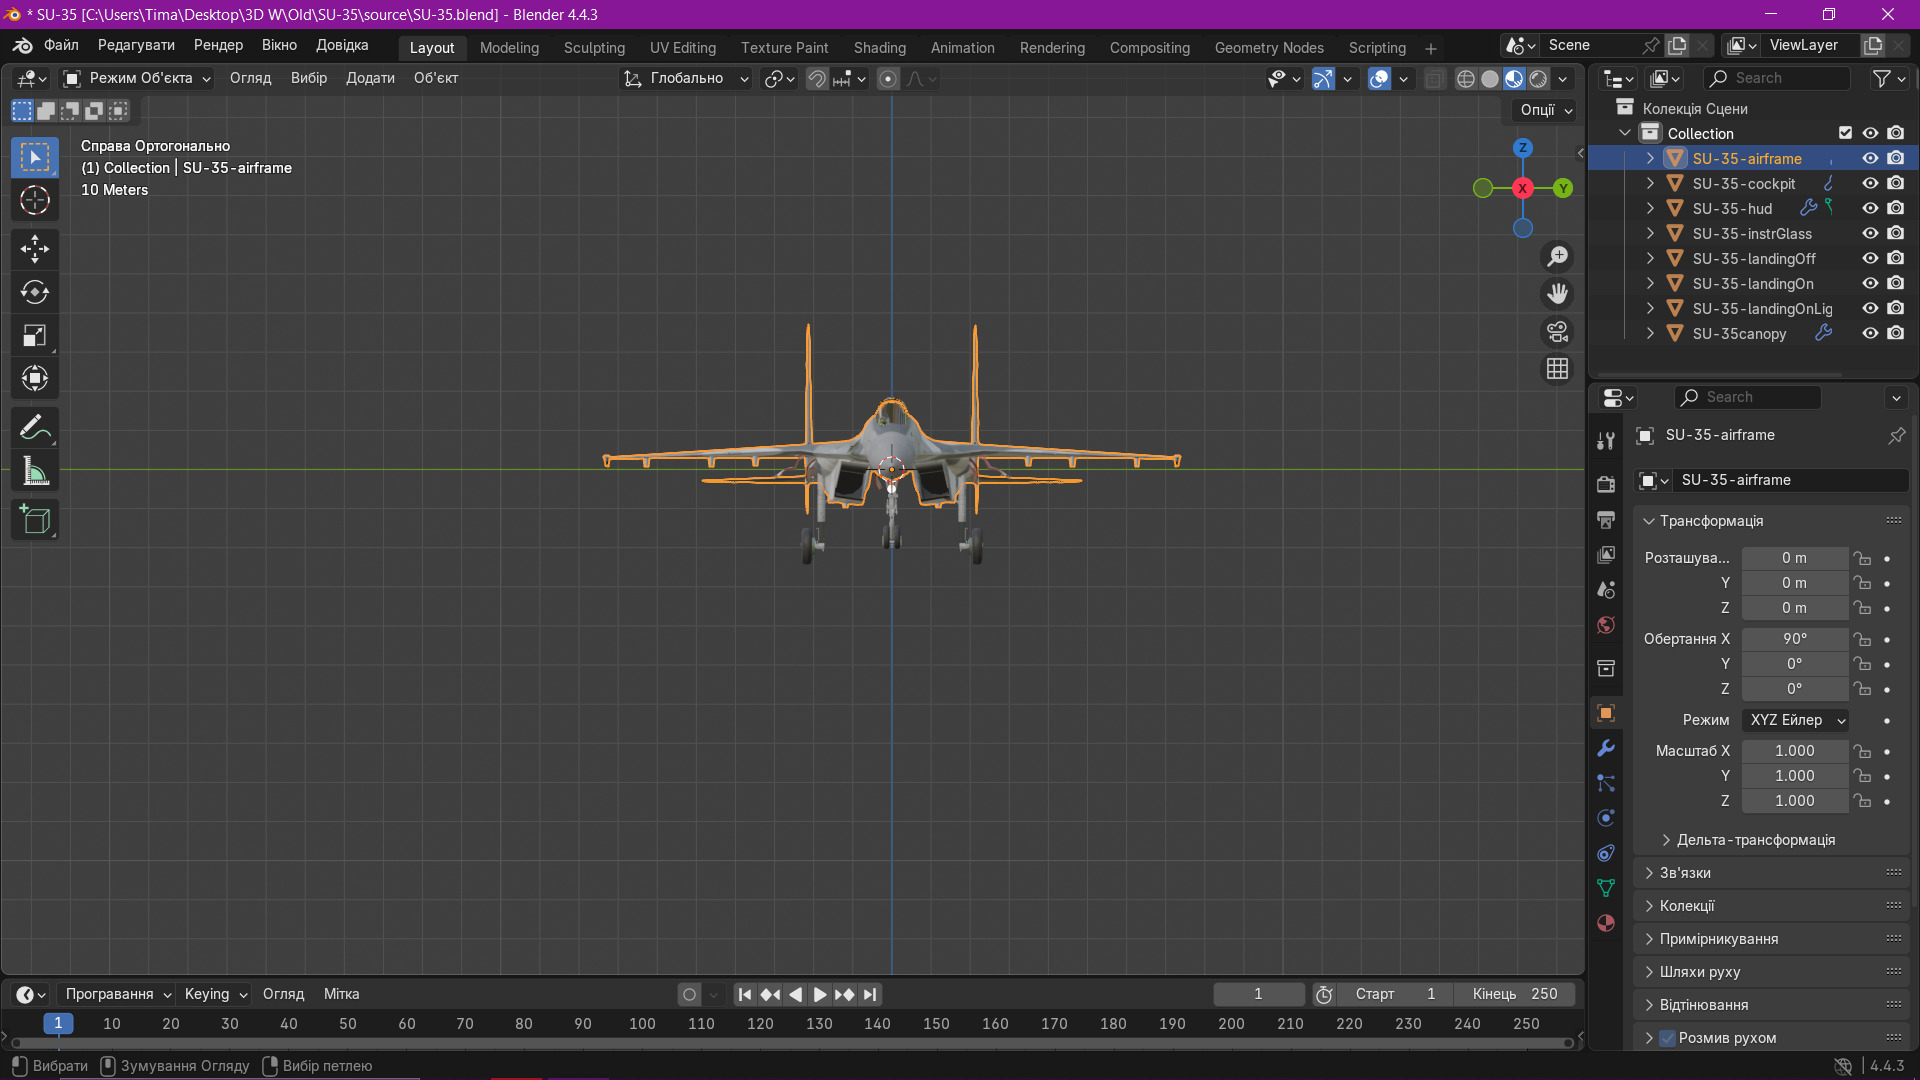The height and width of the screenshot is (1080, 1920).
Task: Enable the Розмив рухом checkbox
Action: click(1667, 1038)
